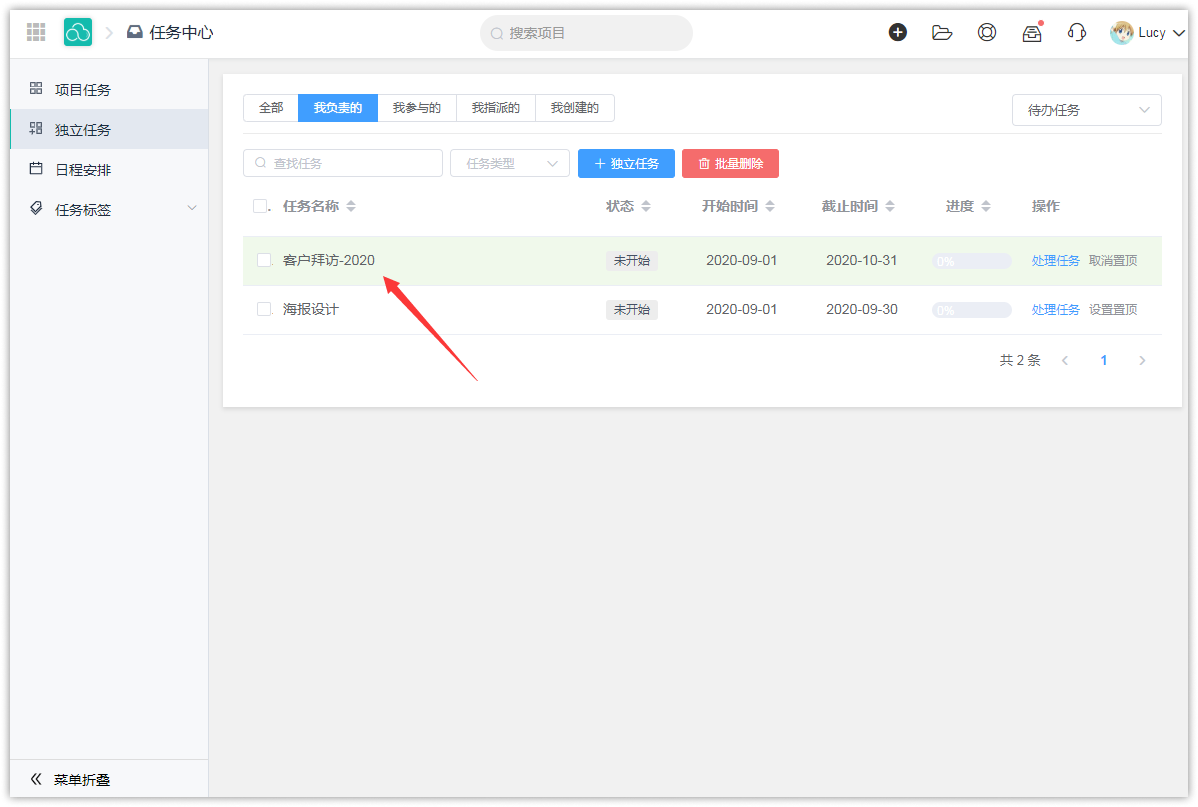The width and height of the screenshot is (1198, 807).
Task: Click the 批量删除 button
Action: pyautogui.click(x=730, y=163)
